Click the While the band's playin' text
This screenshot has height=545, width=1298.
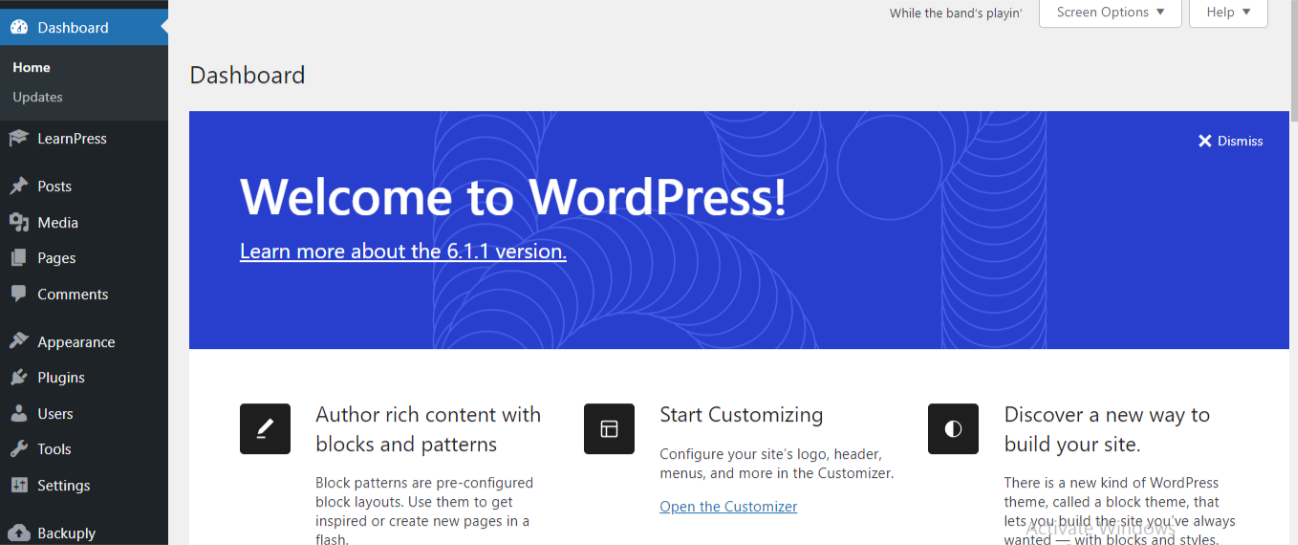(956, 13)
